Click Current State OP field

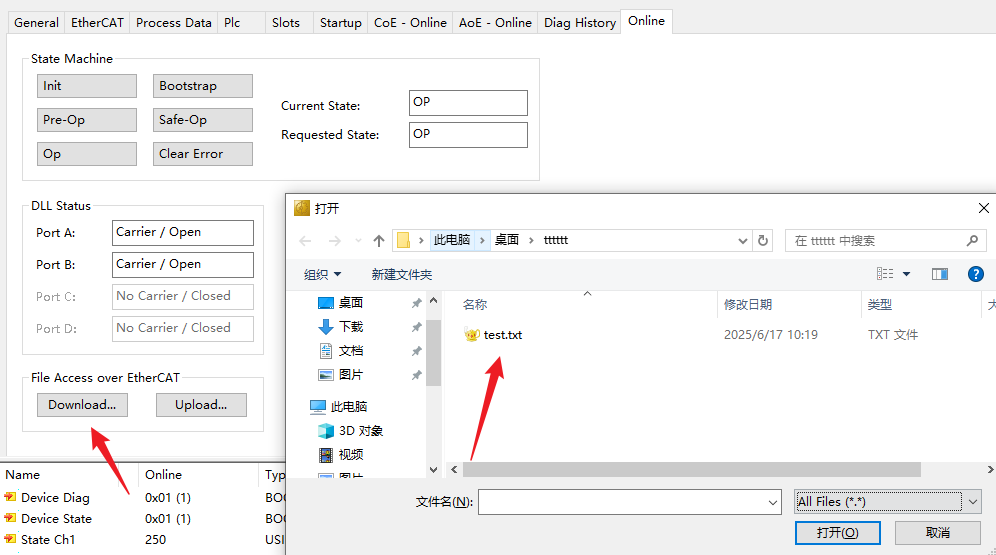point(468,103)
